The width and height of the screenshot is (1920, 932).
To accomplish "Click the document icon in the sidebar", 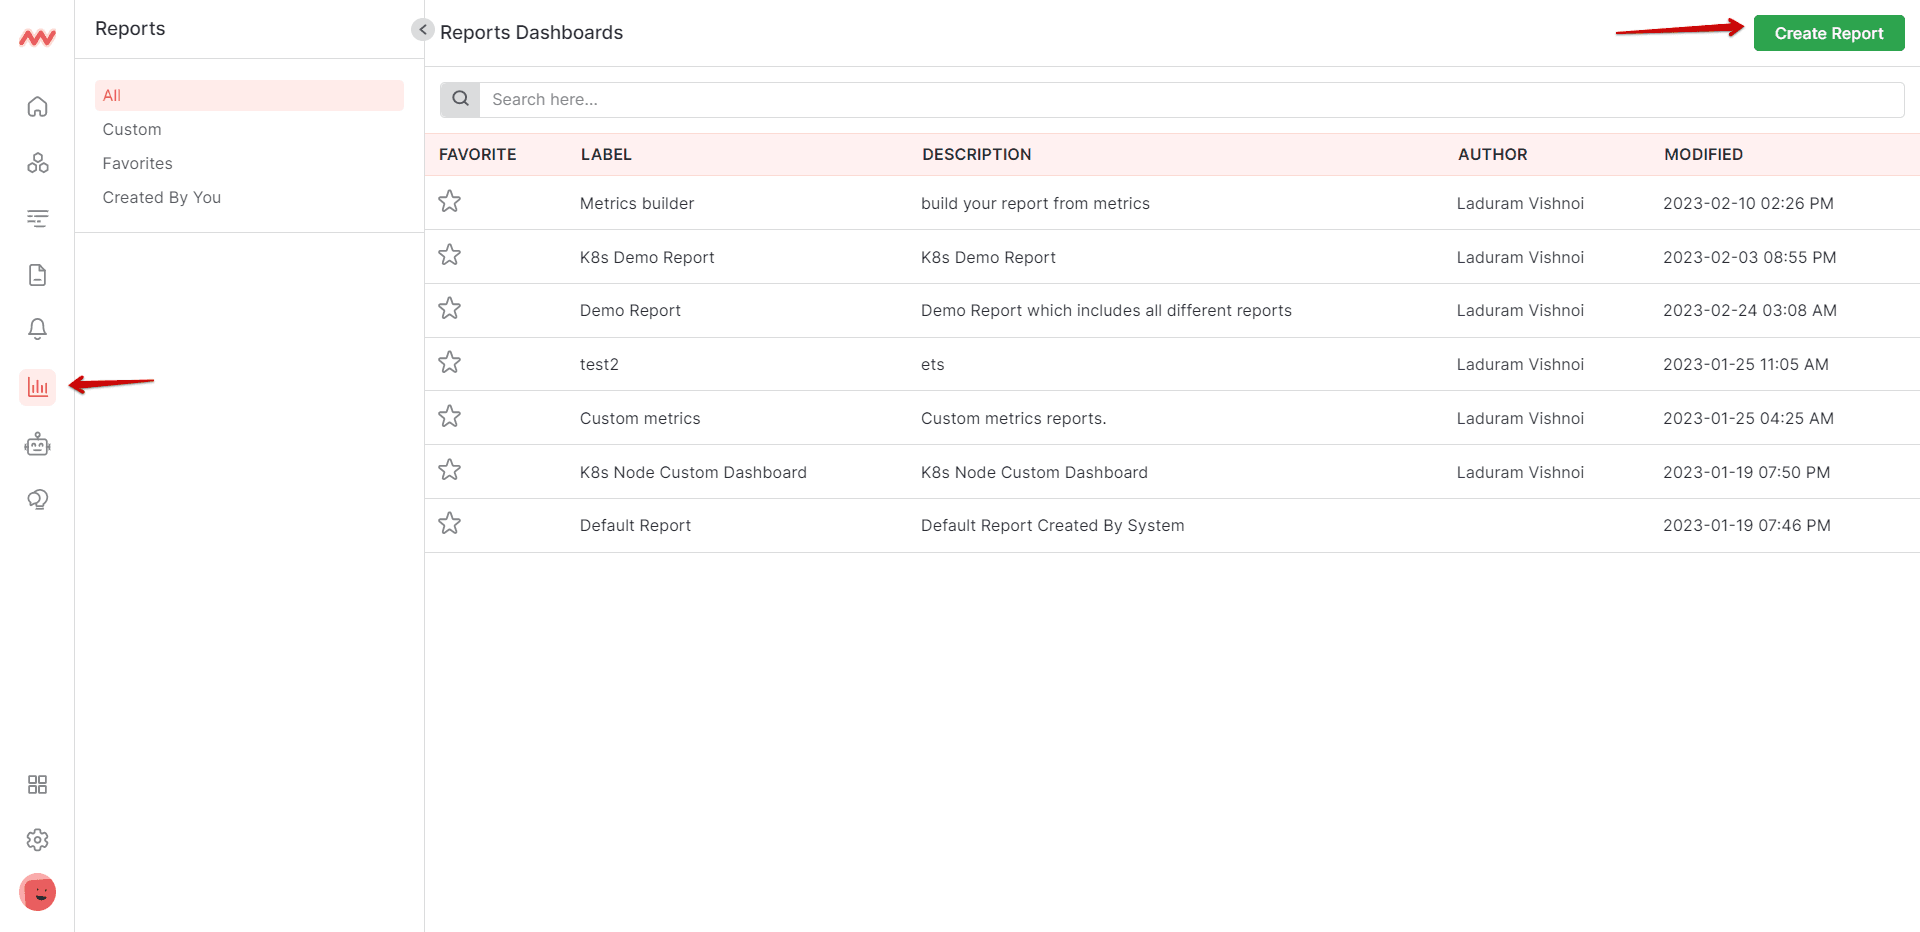I will 37,274.
